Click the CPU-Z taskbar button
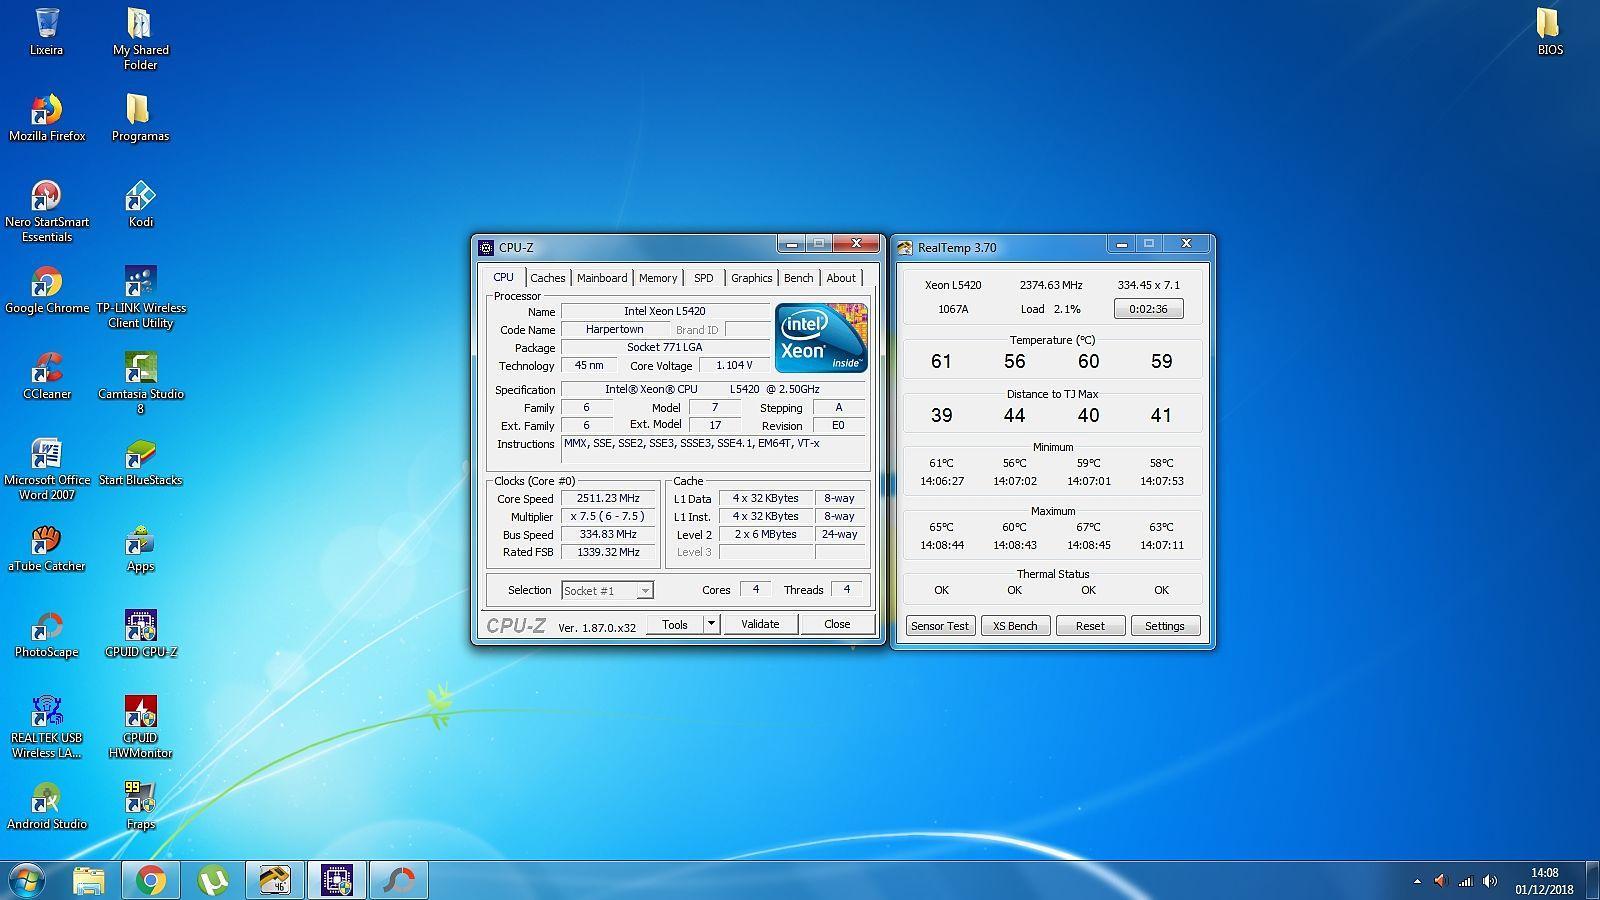 tap(337, 880)
